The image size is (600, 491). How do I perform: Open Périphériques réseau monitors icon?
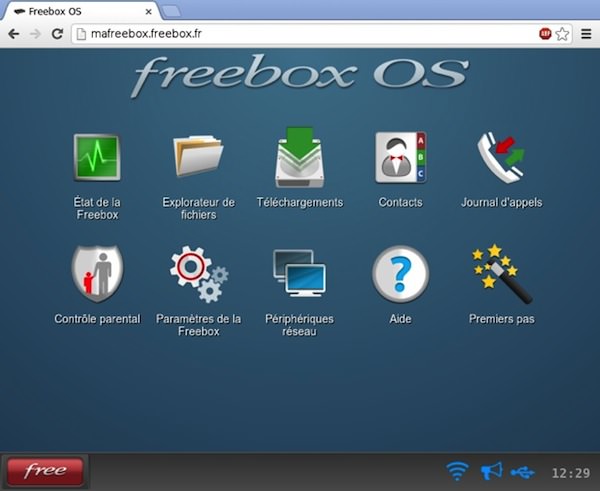(300, 273)
